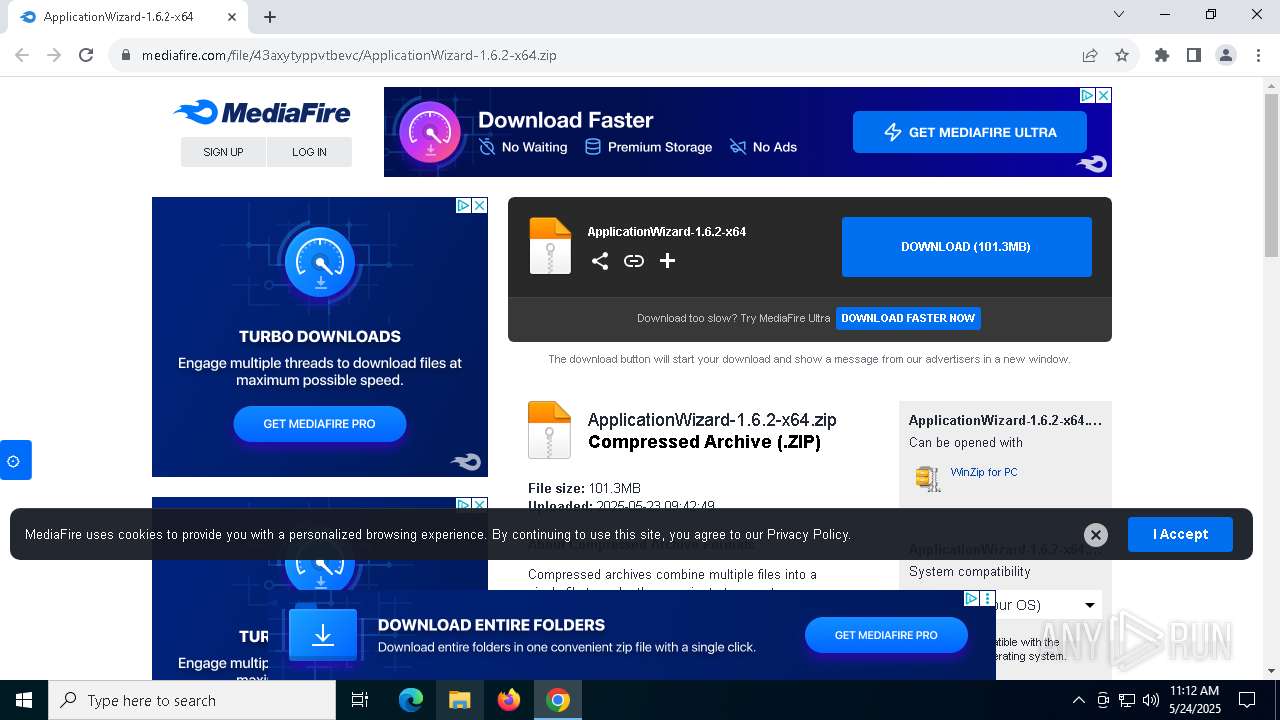The width and height of the screenshot is (1280, 720).
Task: Click LOG IN
Action: coord(309,152)
